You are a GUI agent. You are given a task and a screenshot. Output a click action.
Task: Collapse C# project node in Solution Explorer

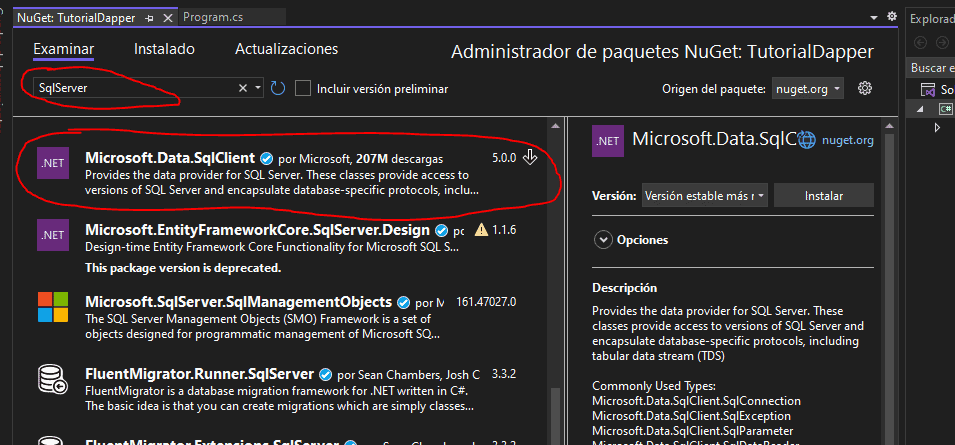pos(920,110)
